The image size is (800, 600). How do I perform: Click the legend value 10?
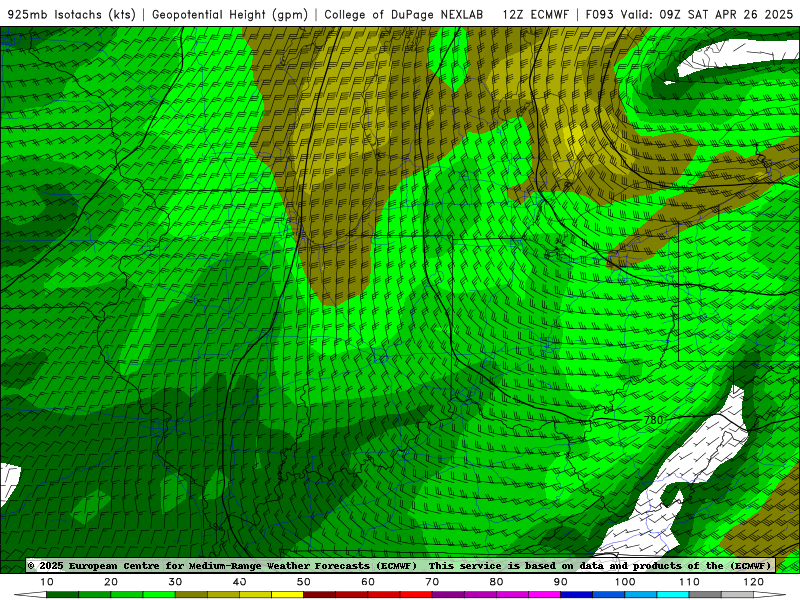coord(46,582)
